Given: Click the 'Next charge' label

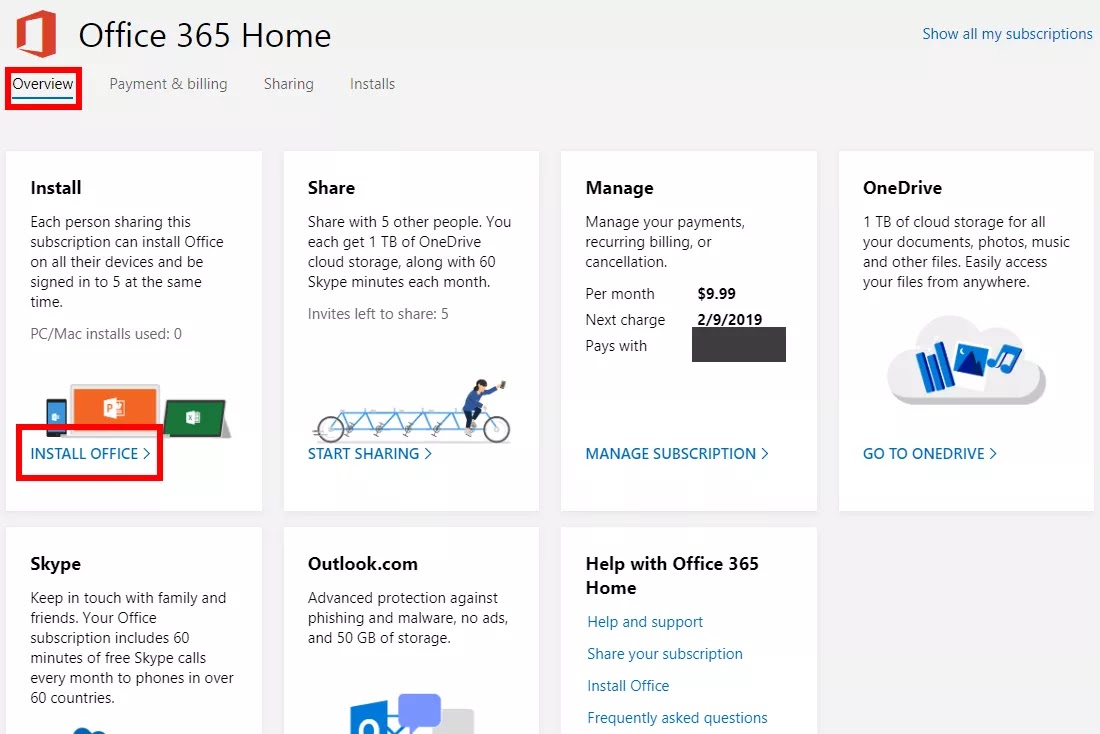Looking at the screenshot, I should click(x=625, y=320).
